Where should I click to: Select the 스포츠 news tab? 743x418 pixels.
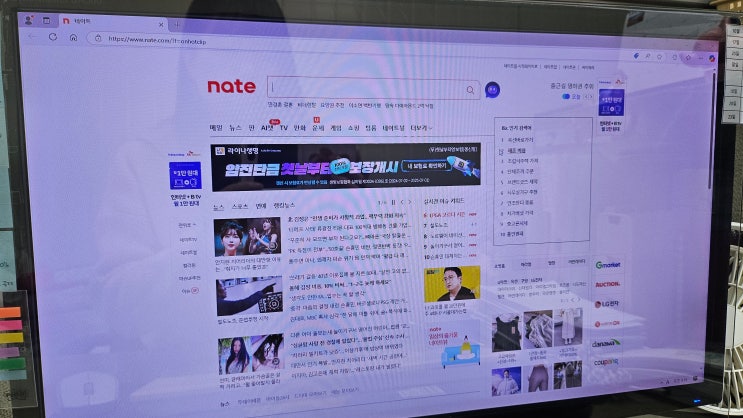point(240,207)
